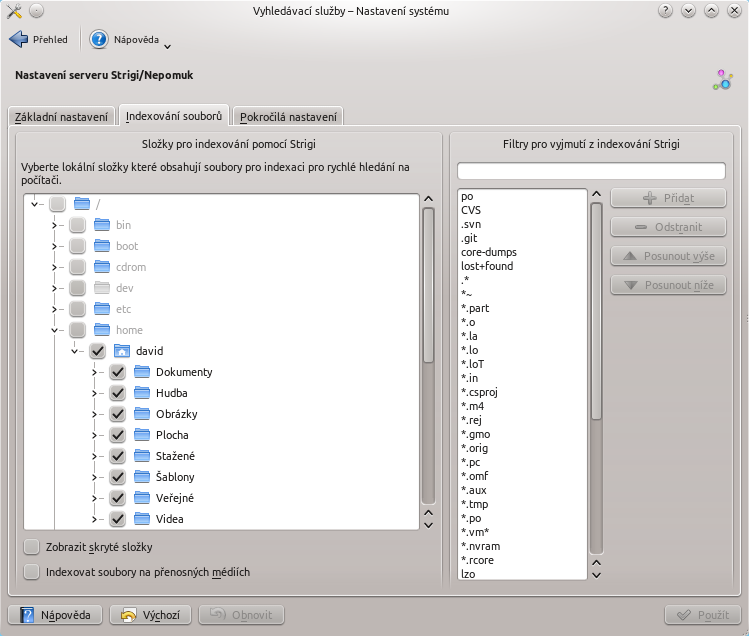Screen dimensions: 749x636
Task: Collapse the home tree node
Action: coord(54,330)
